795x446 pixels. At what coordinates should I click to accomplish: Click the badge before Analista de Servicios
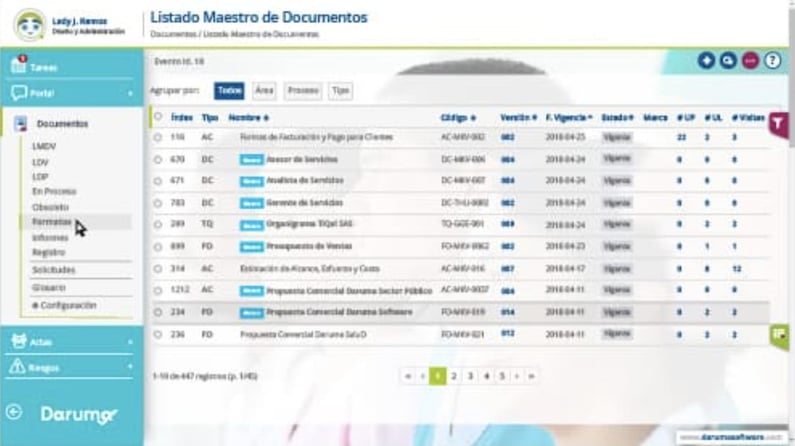point(251,181)
